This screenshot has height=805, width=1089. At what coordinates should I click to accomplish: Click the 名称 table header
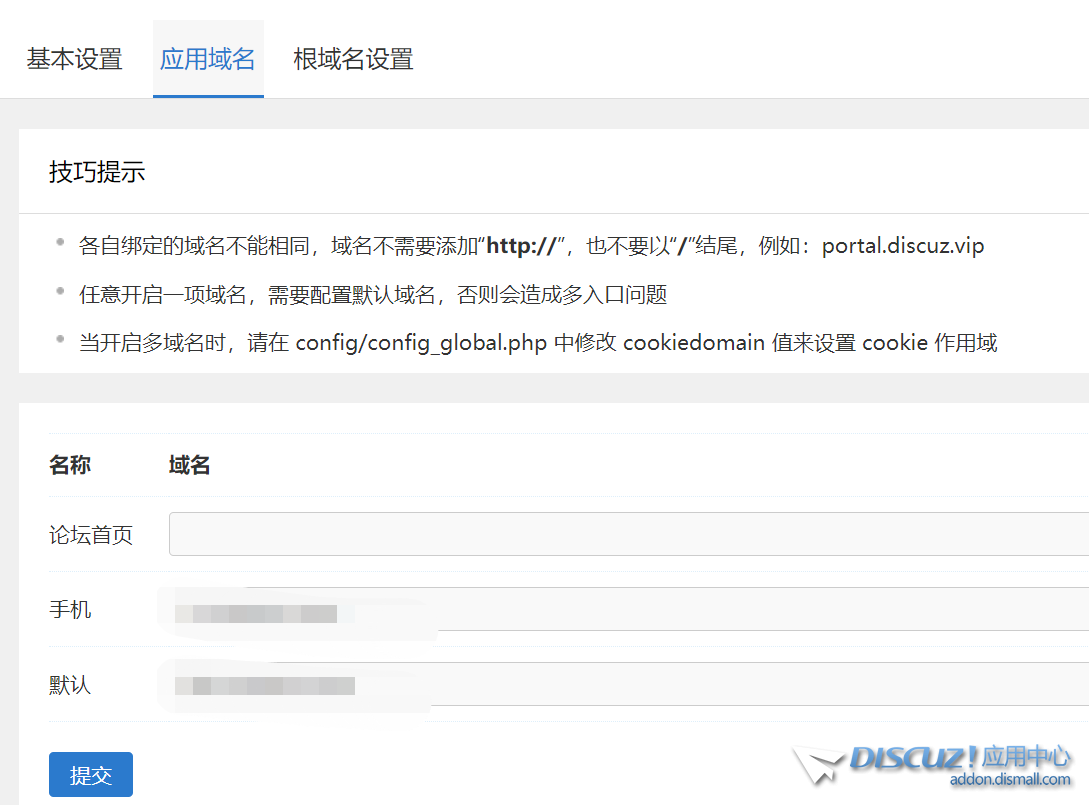69,465
